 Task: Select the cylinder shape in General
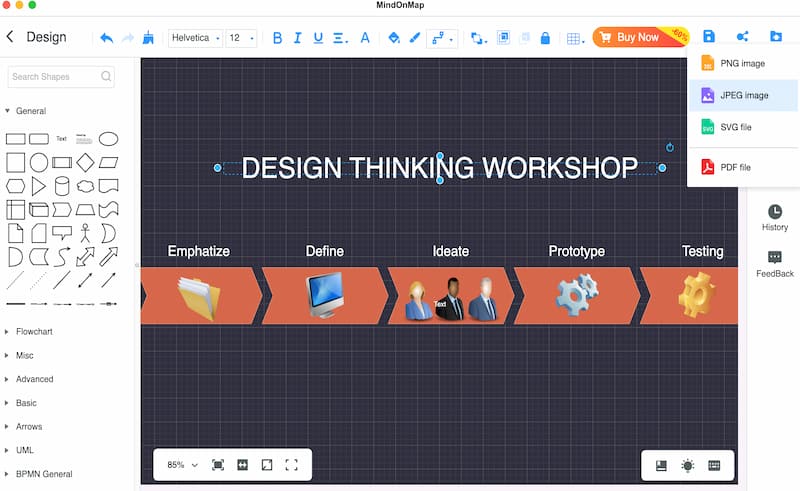(x=62, y=186)
